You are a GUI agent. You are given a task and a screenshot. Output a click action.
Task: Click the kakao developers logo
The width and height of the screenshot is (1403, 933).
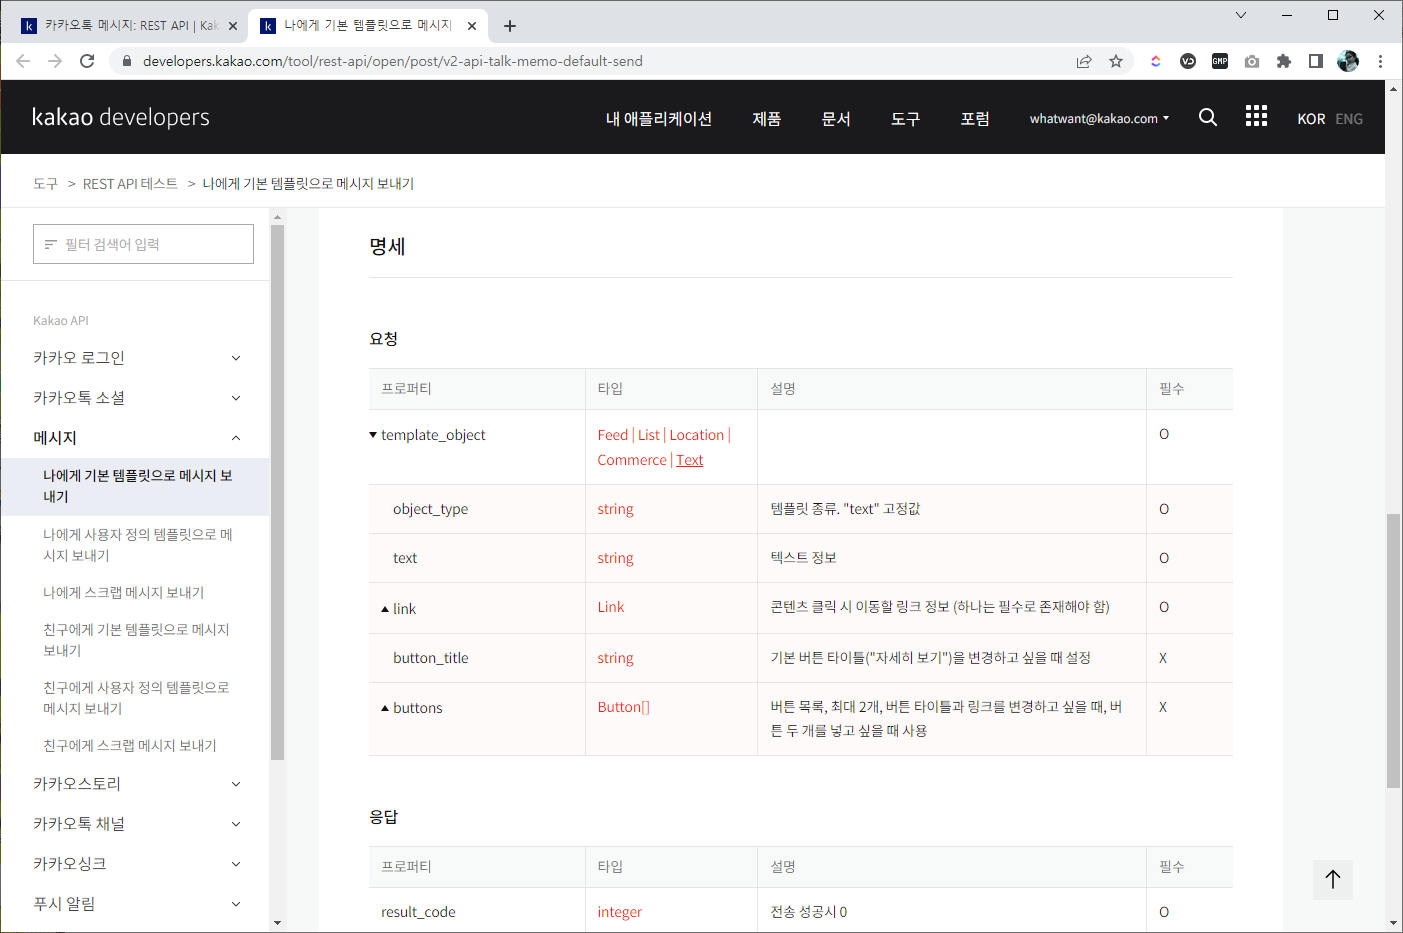(x=121, y=117)
